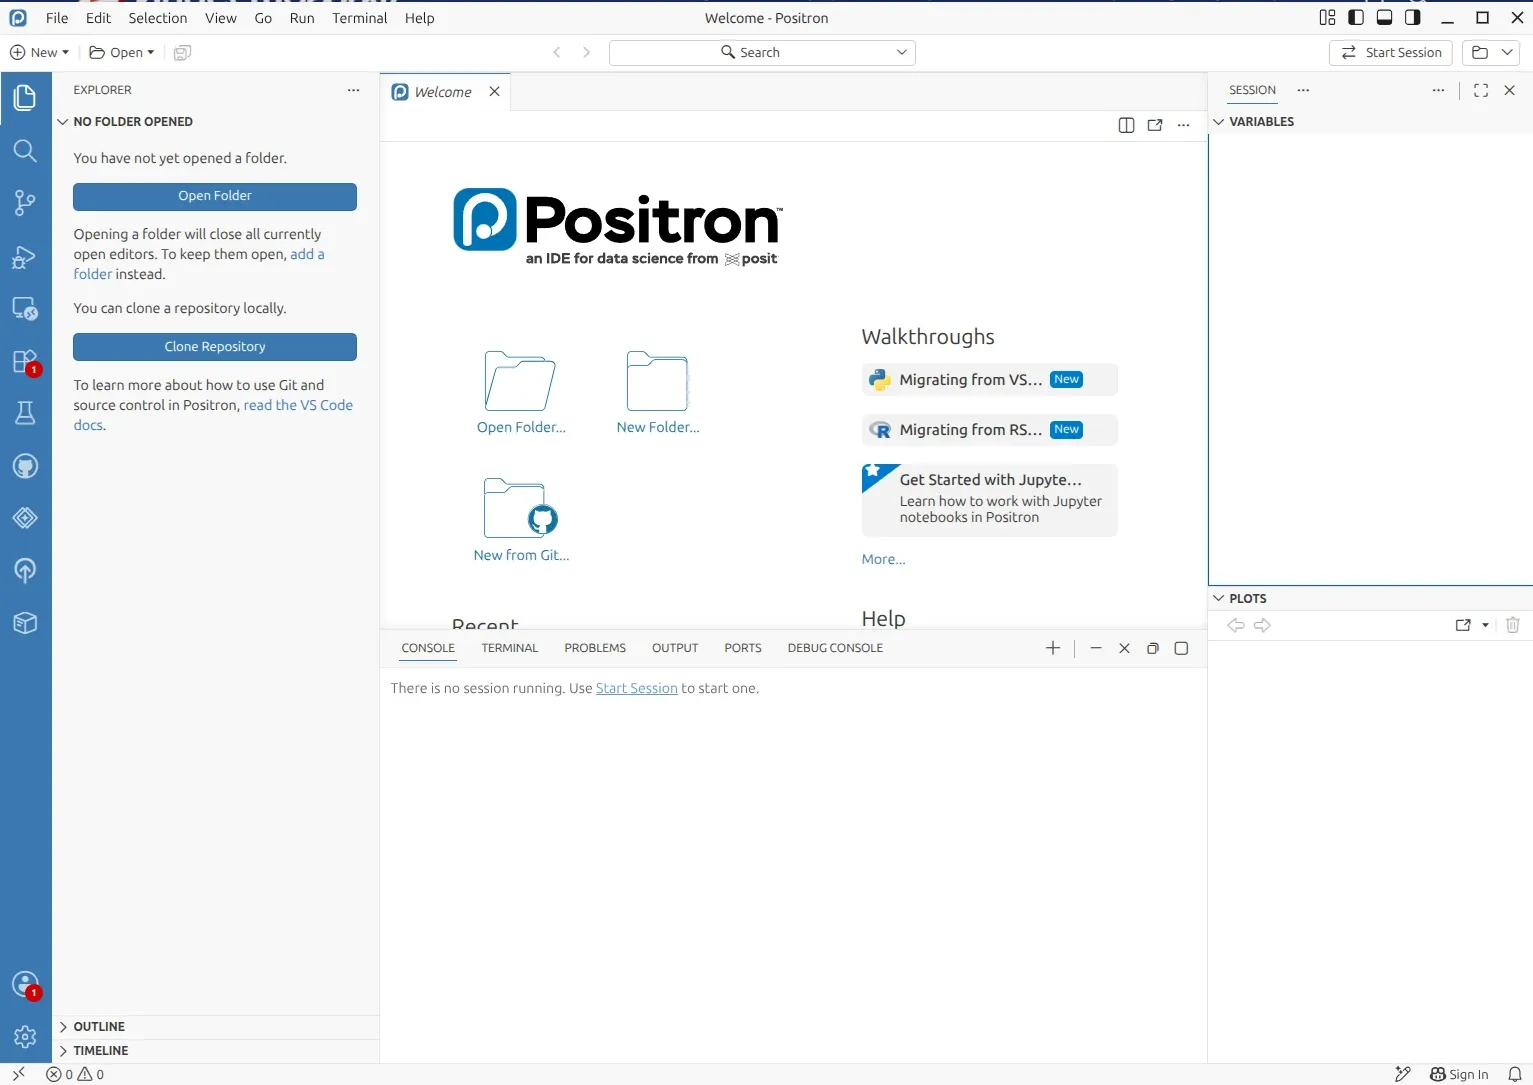This screenshot has height=1085, width=1533.
Task: Switch to the DEBUG CONSOLE tab
Action: pyautogui.click(x=835, y=648)
